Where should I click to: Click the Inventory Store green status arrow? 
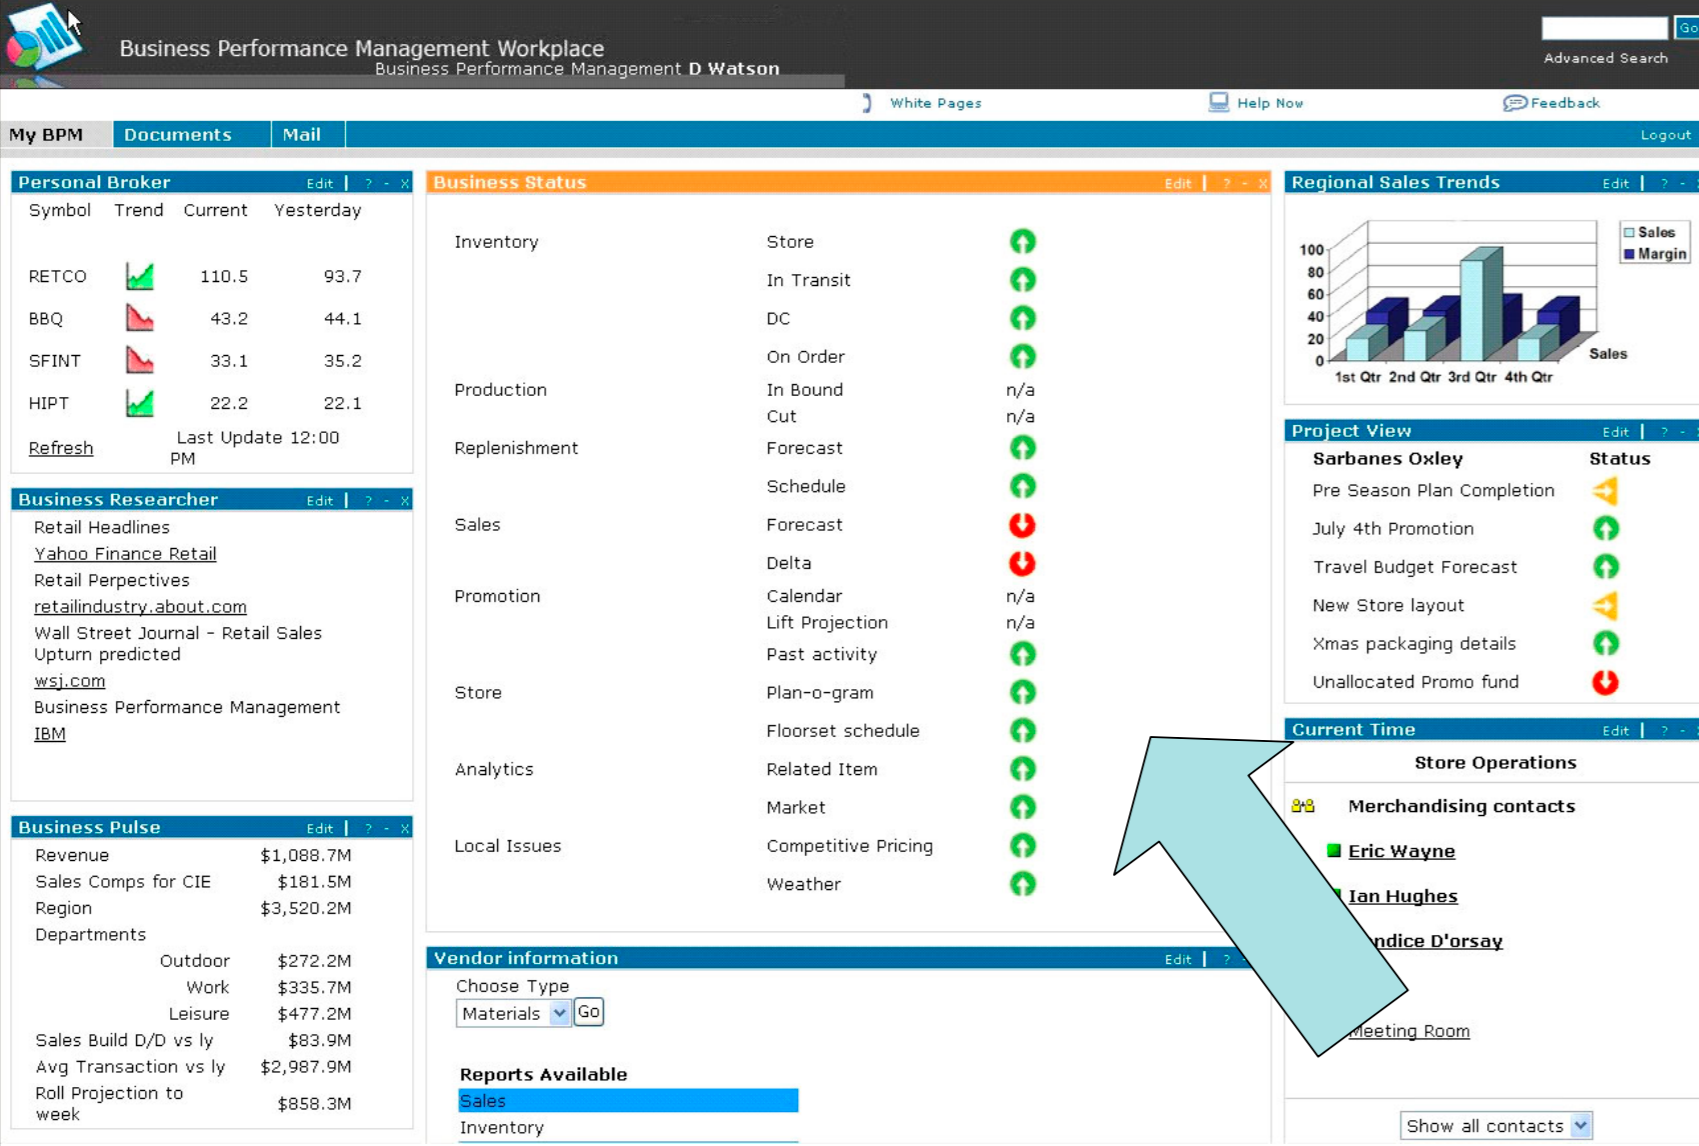click(x=1022, y=242)
